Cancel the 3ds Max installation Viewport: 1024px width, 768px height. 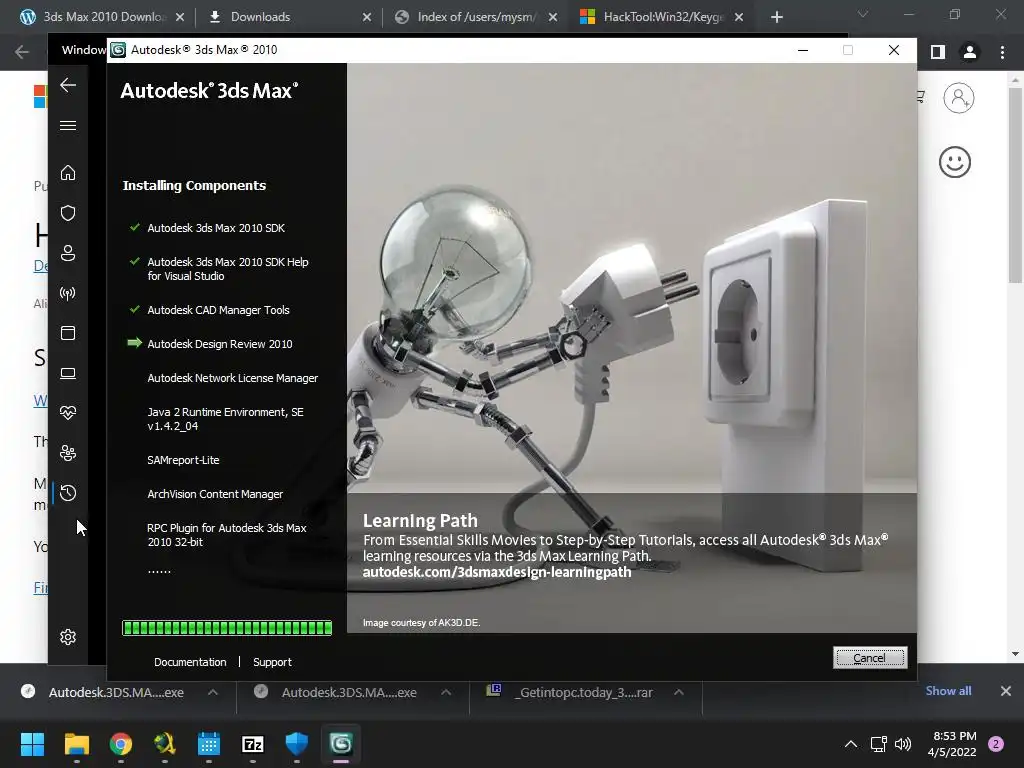coord(870,658)
